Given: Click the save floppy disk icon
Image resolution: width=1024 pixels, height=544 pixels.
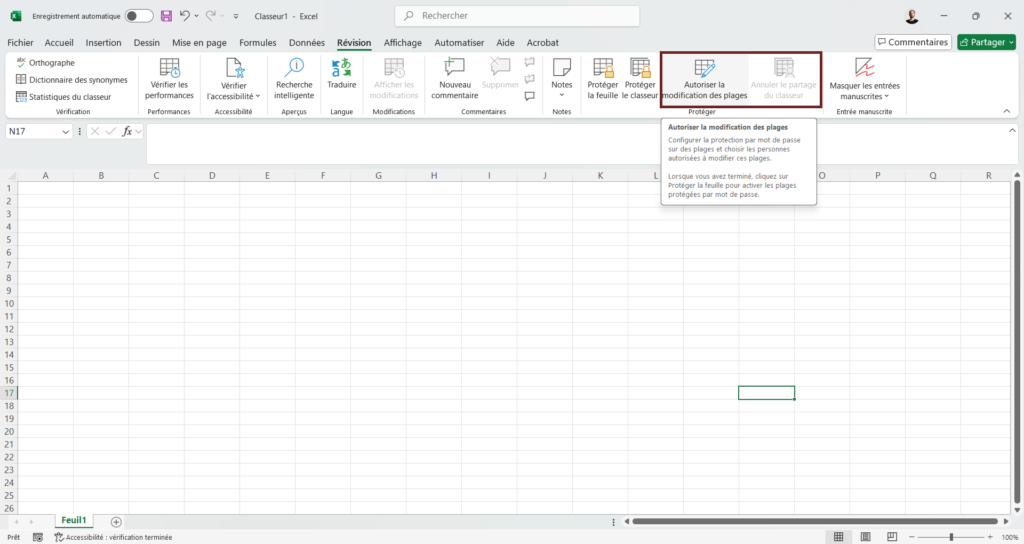Looking at the screenshot, I should (x=166, y=16).
